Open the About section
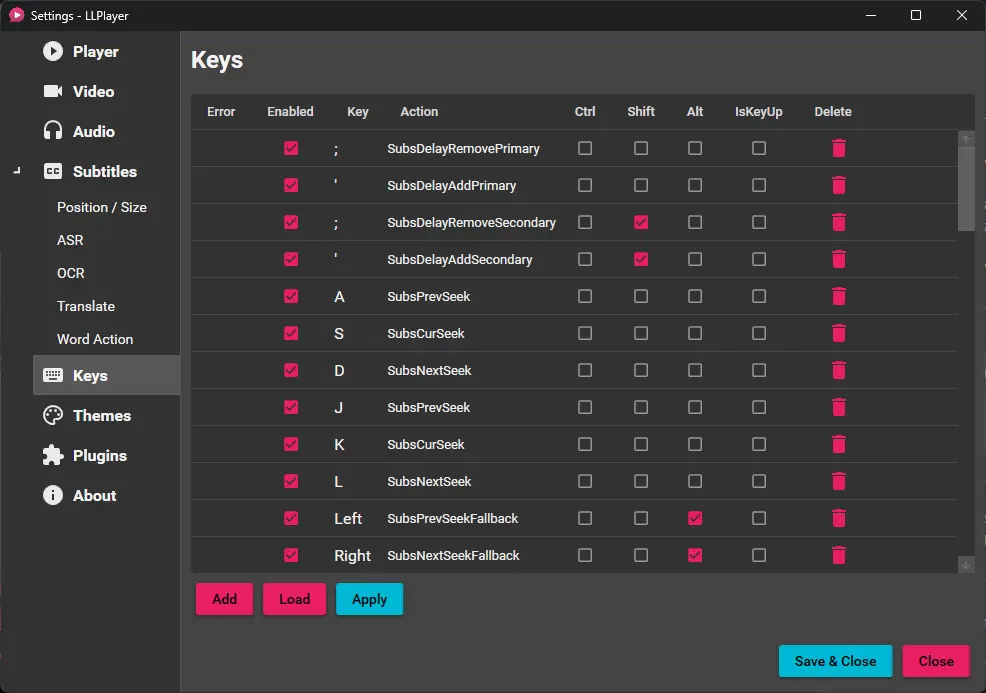Screen dimensions: 986x693 (106, 496)
